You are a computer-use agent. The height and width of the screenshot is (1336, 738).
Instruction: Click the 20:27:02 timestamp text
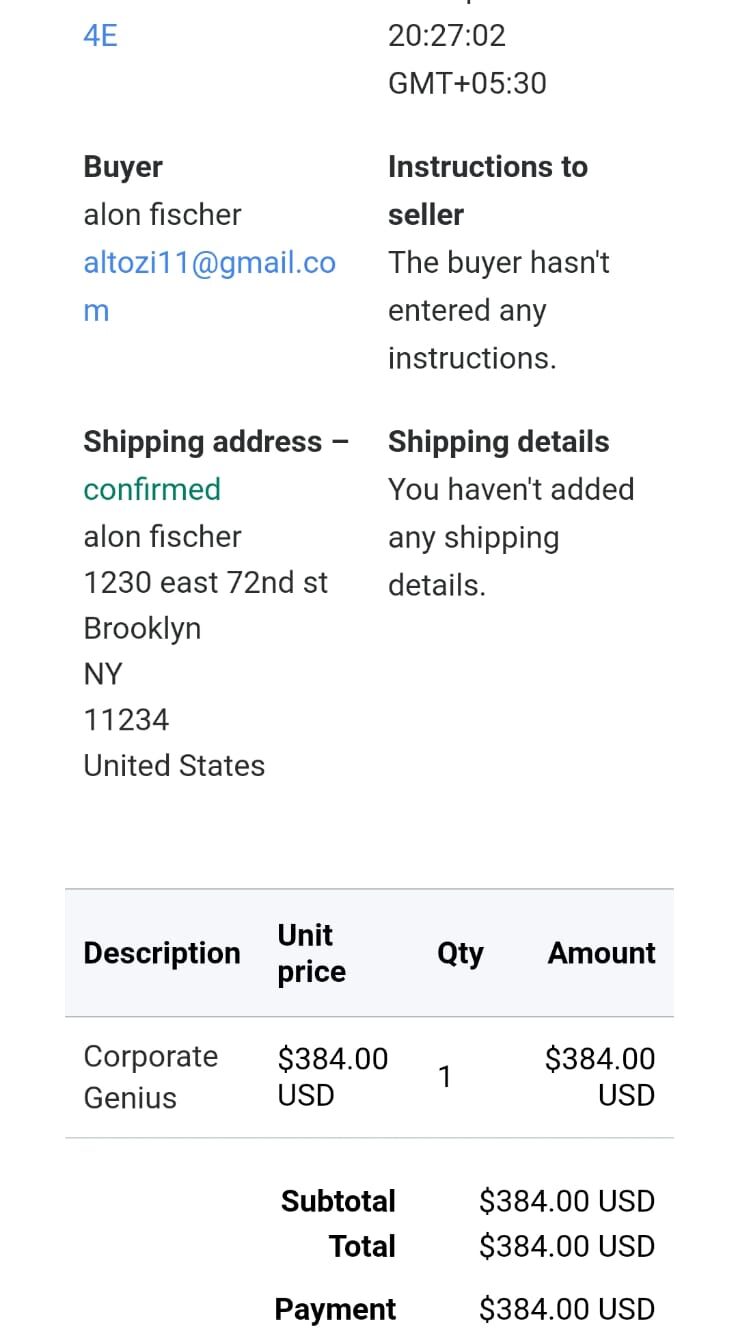pos(447,36)
